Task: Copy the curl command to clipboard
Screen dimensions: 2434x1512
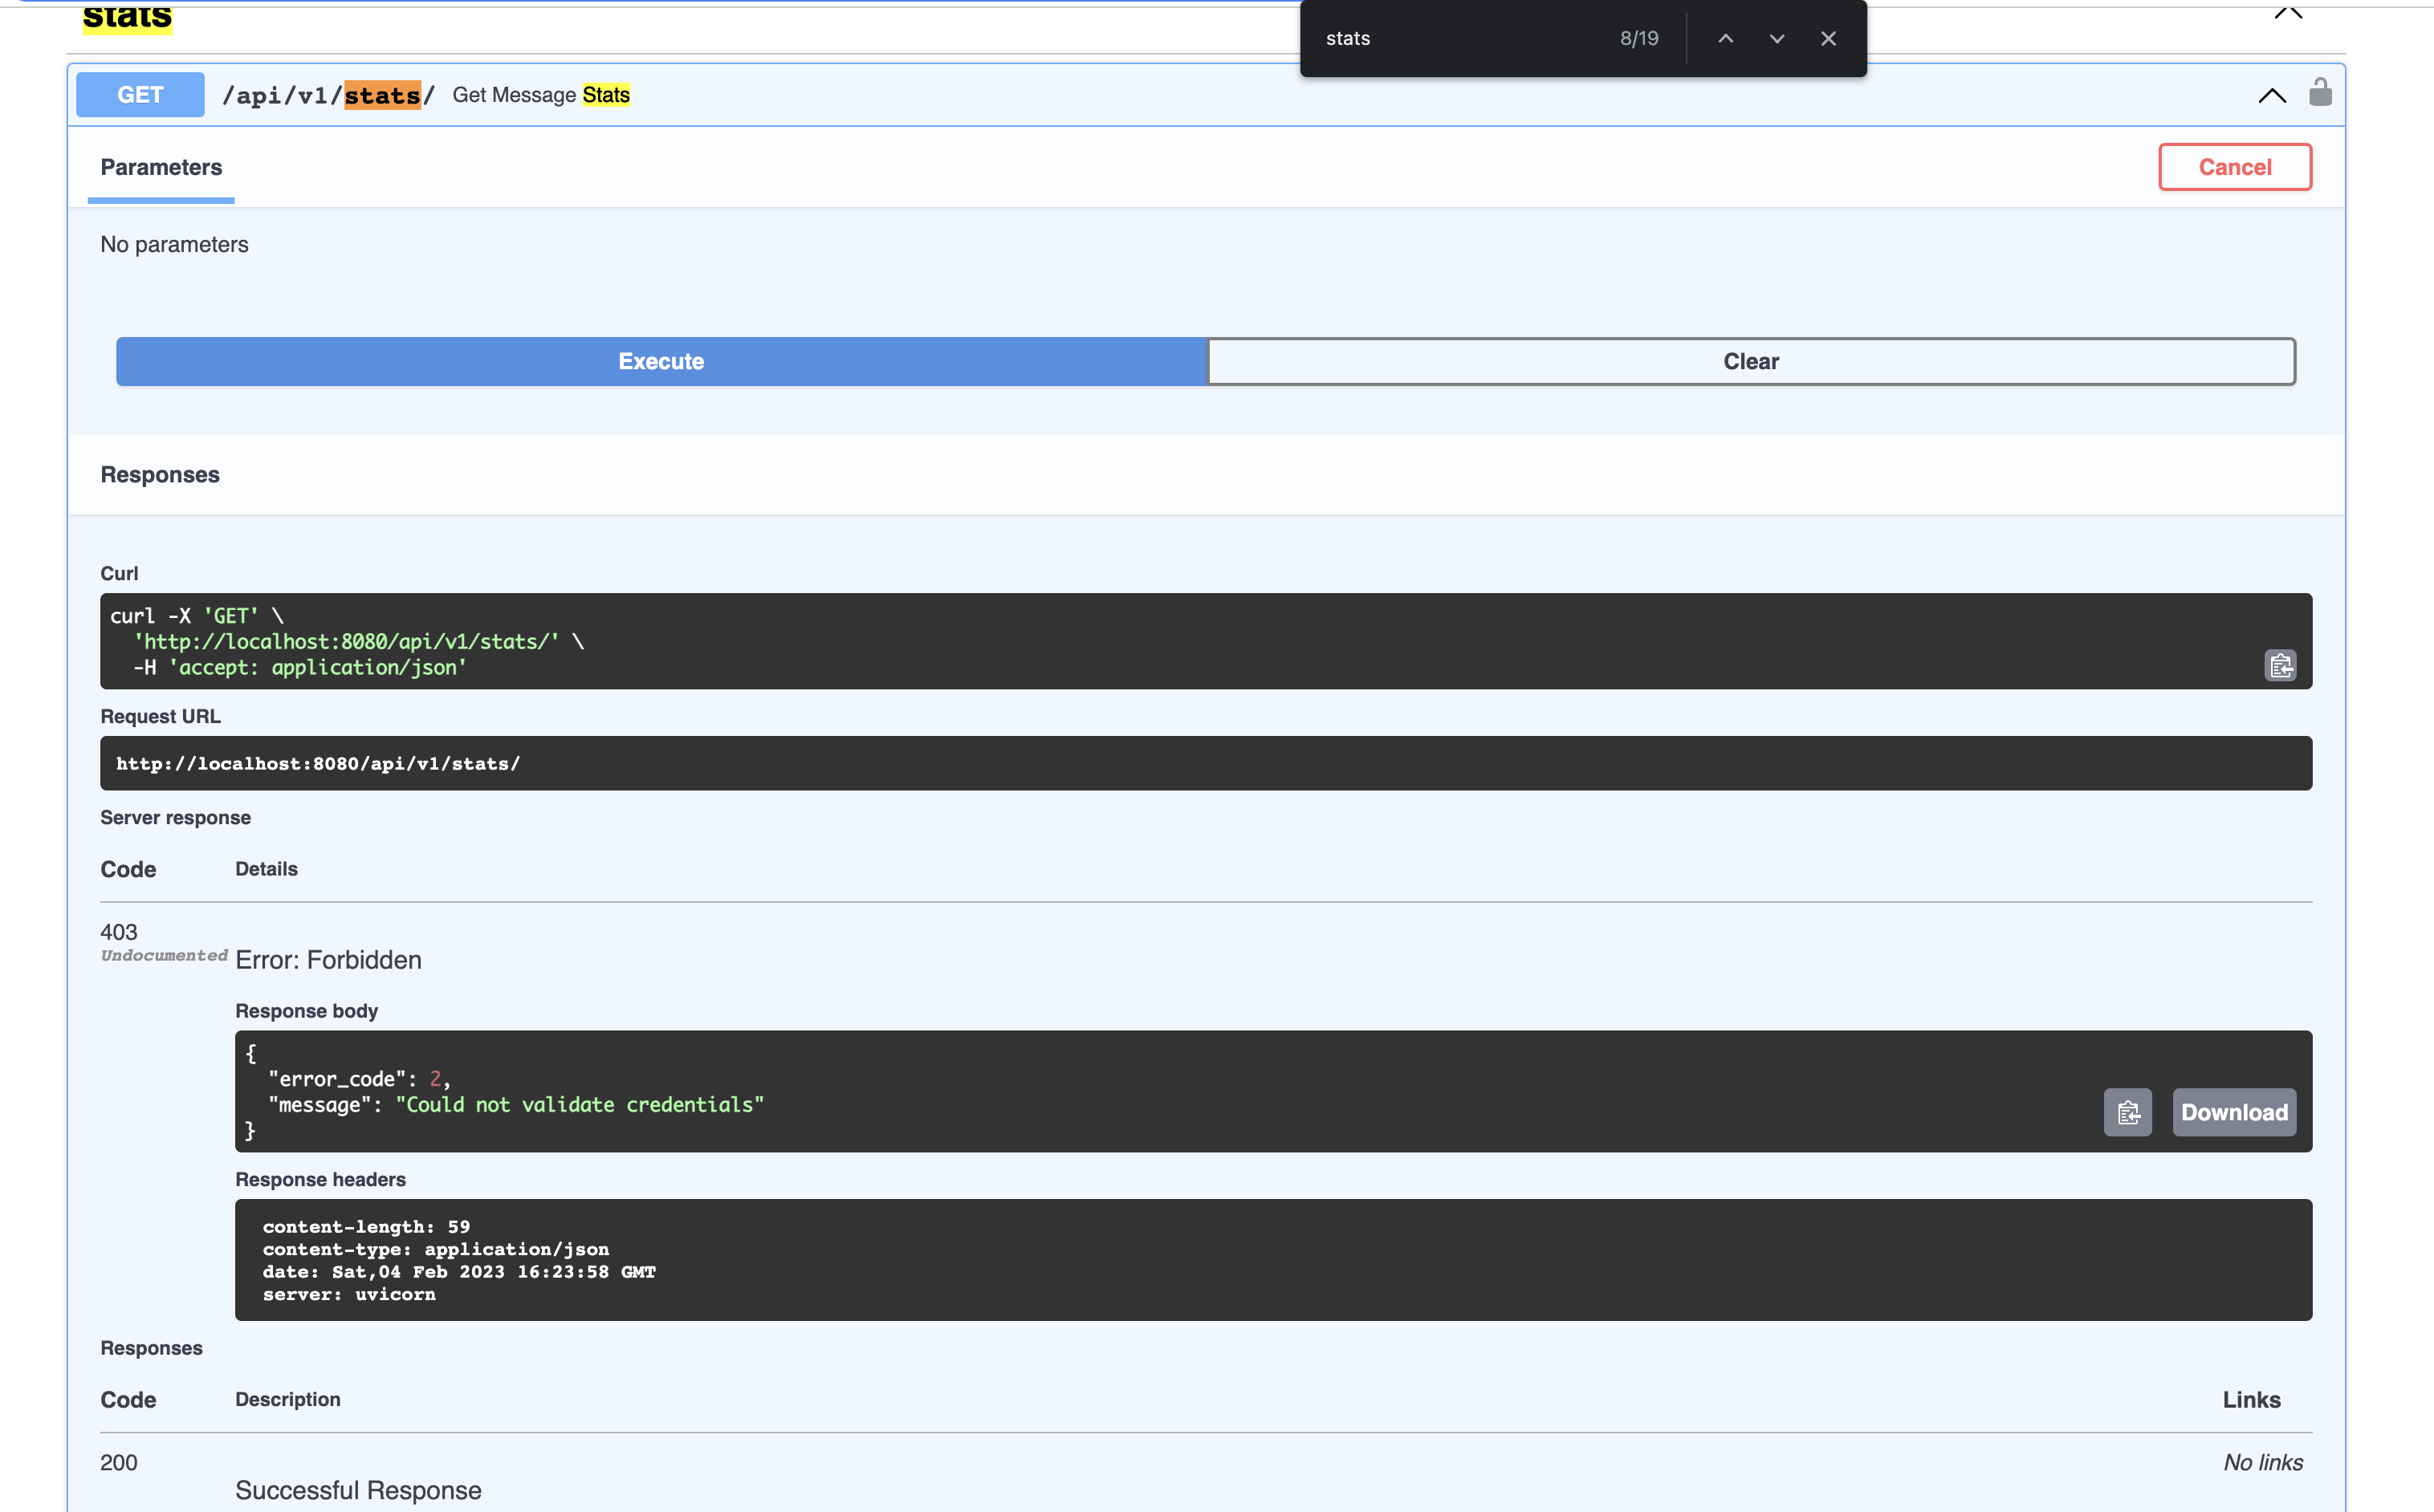Action: [2279, 666]
